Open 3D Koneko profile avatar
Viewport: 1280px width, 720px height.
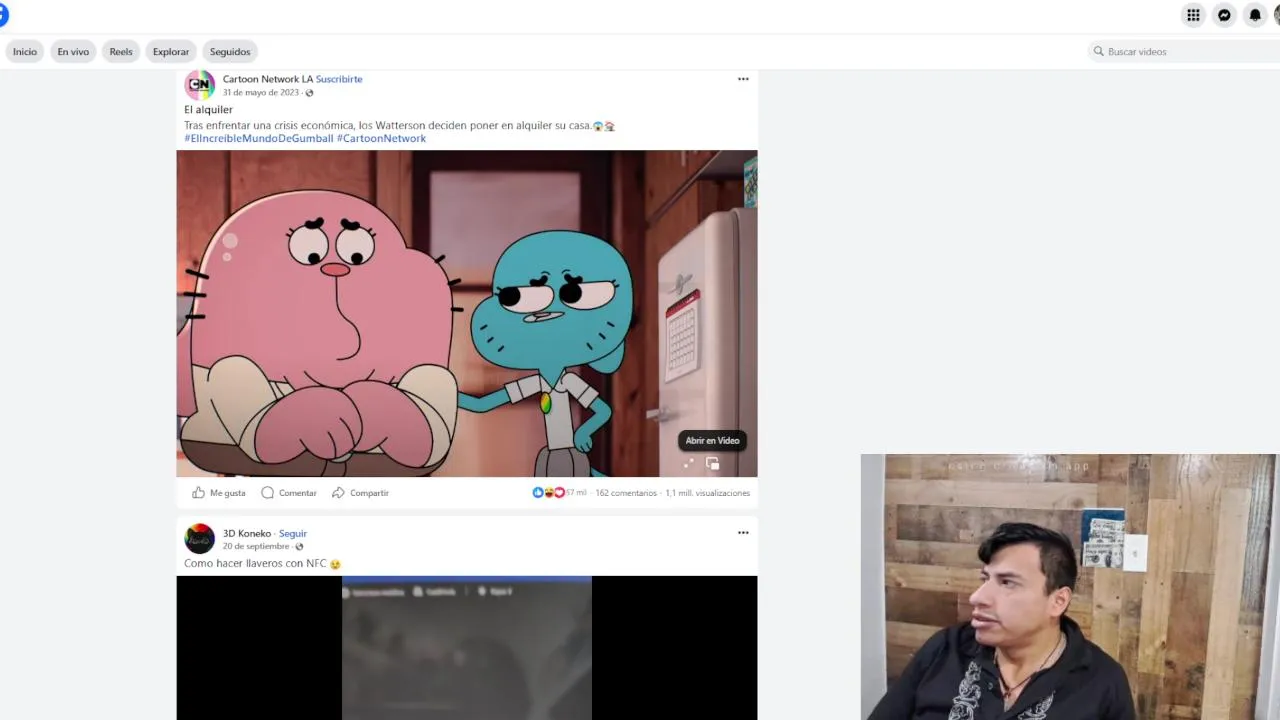200,539
